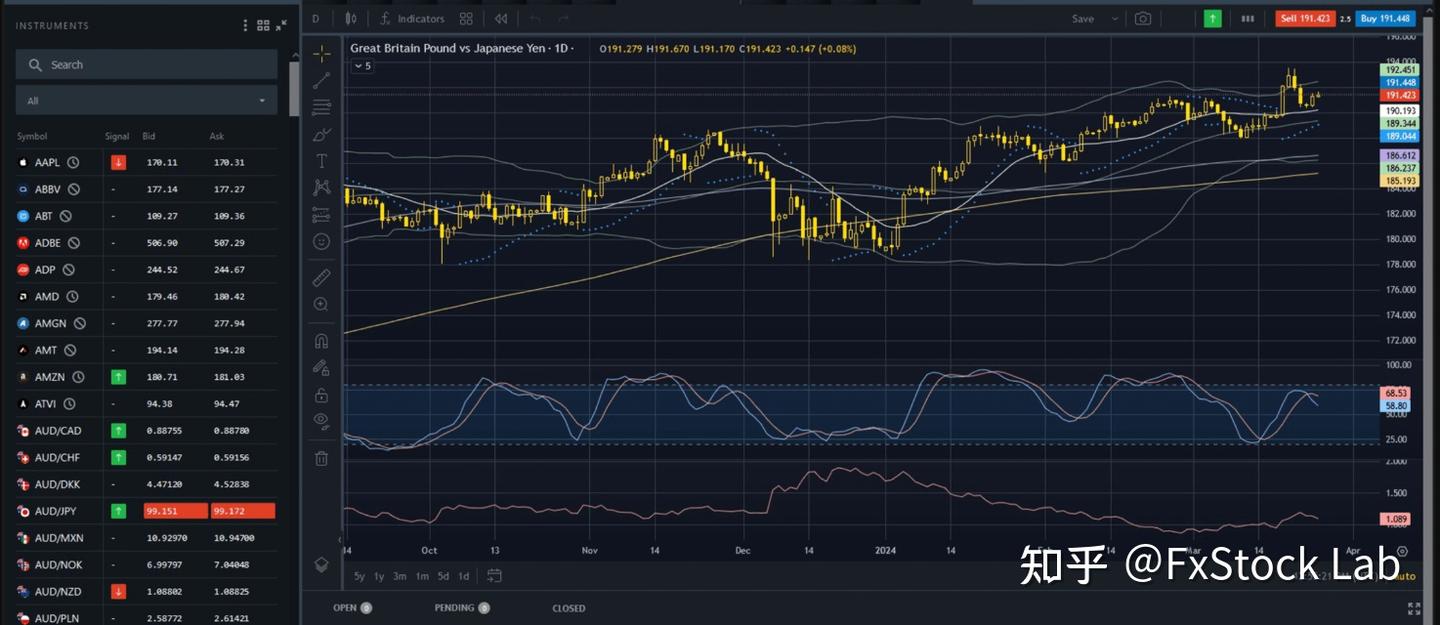Open the Instruments panel three-dot menu

(245, 25)
